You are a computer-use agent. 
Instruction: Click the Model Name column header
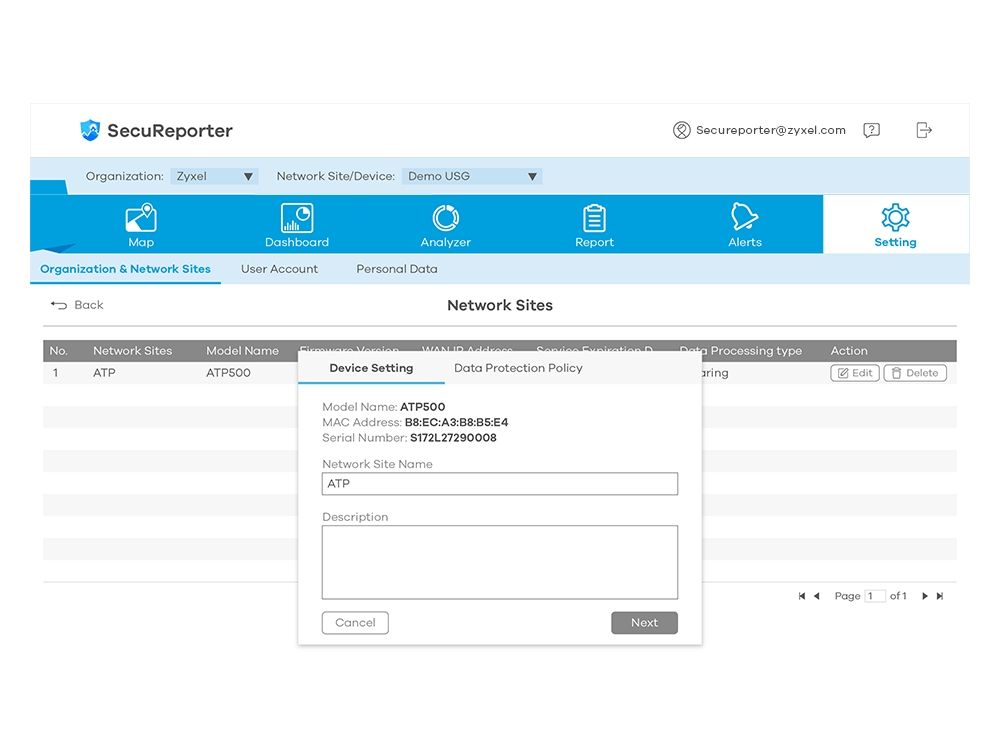242,351
